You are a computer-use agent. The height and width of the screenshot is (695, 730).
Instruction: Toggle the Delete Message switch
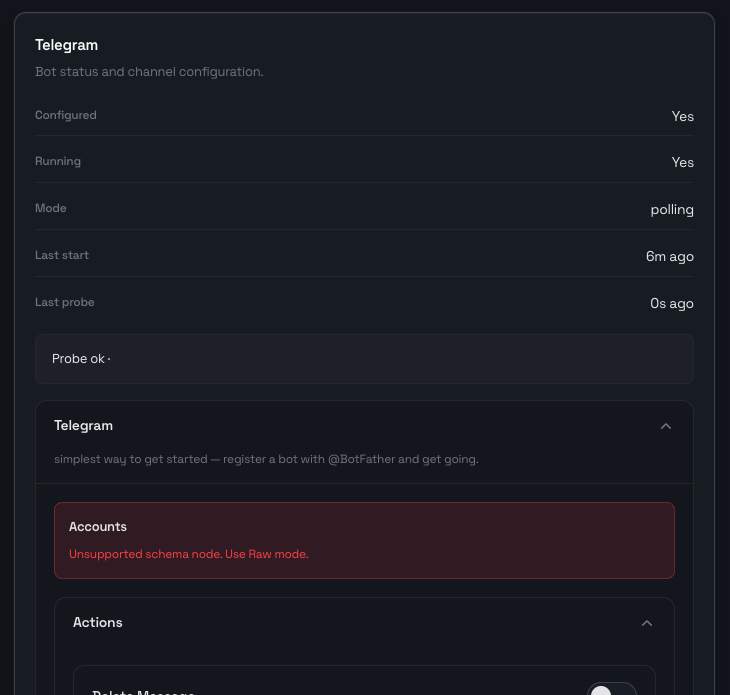point(611,690)
